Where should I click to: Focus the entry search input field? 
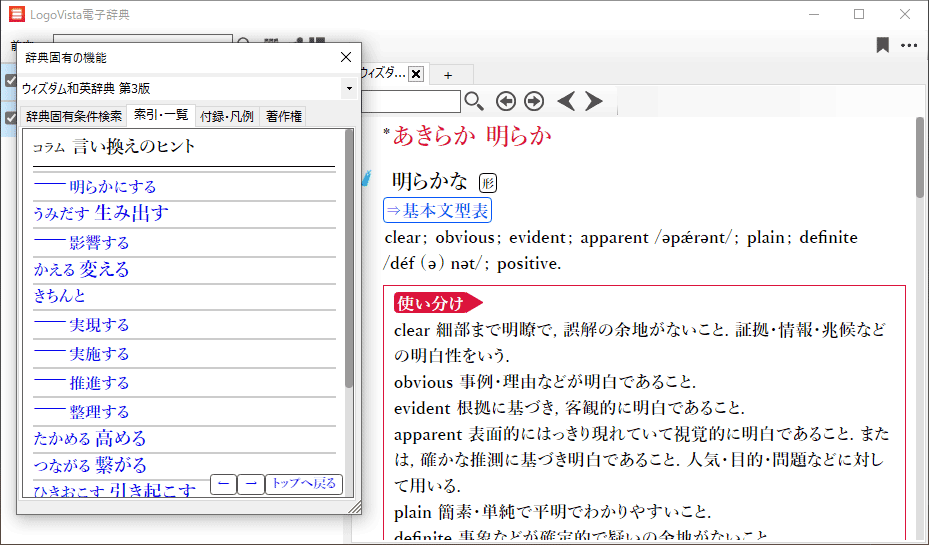coord(411,101)
